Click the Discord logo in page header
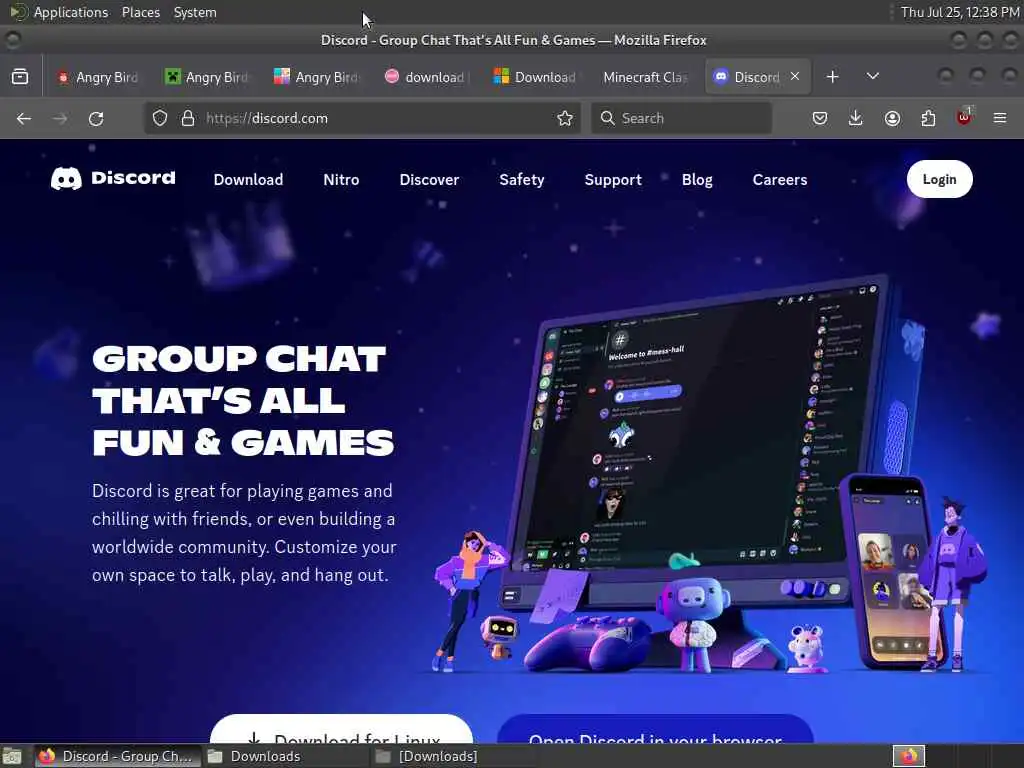This screenshot has width=1024, height=768. (x=113, y=178)
